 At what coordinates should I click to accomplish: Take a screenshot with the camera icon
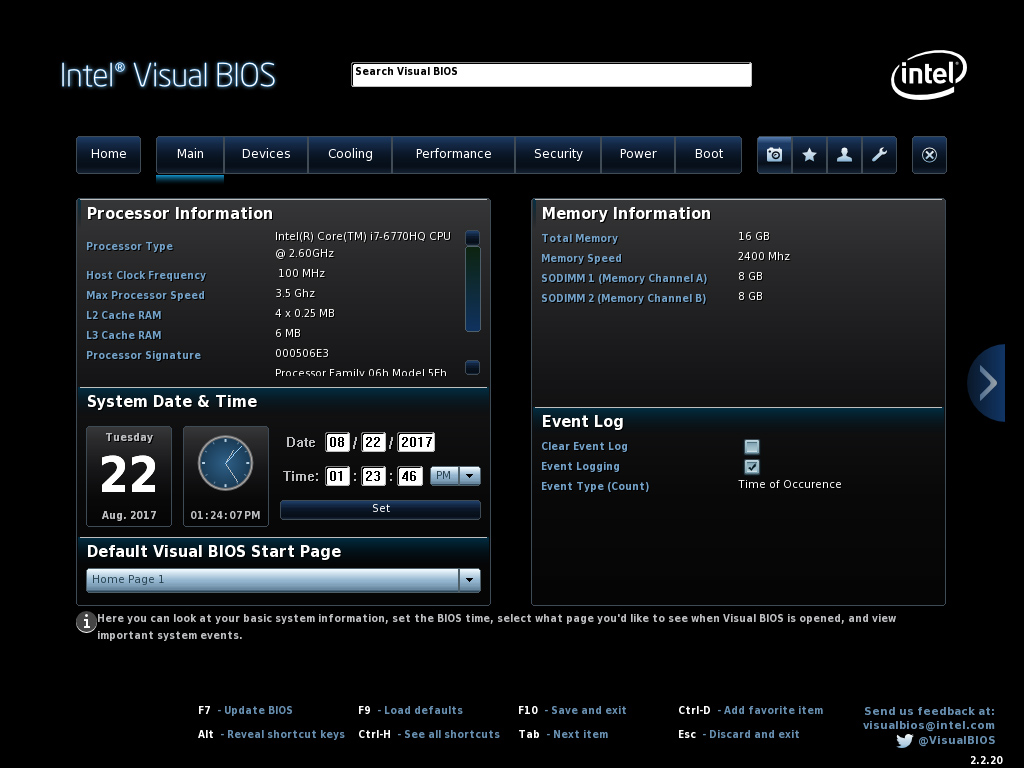(x=774, y=154)
